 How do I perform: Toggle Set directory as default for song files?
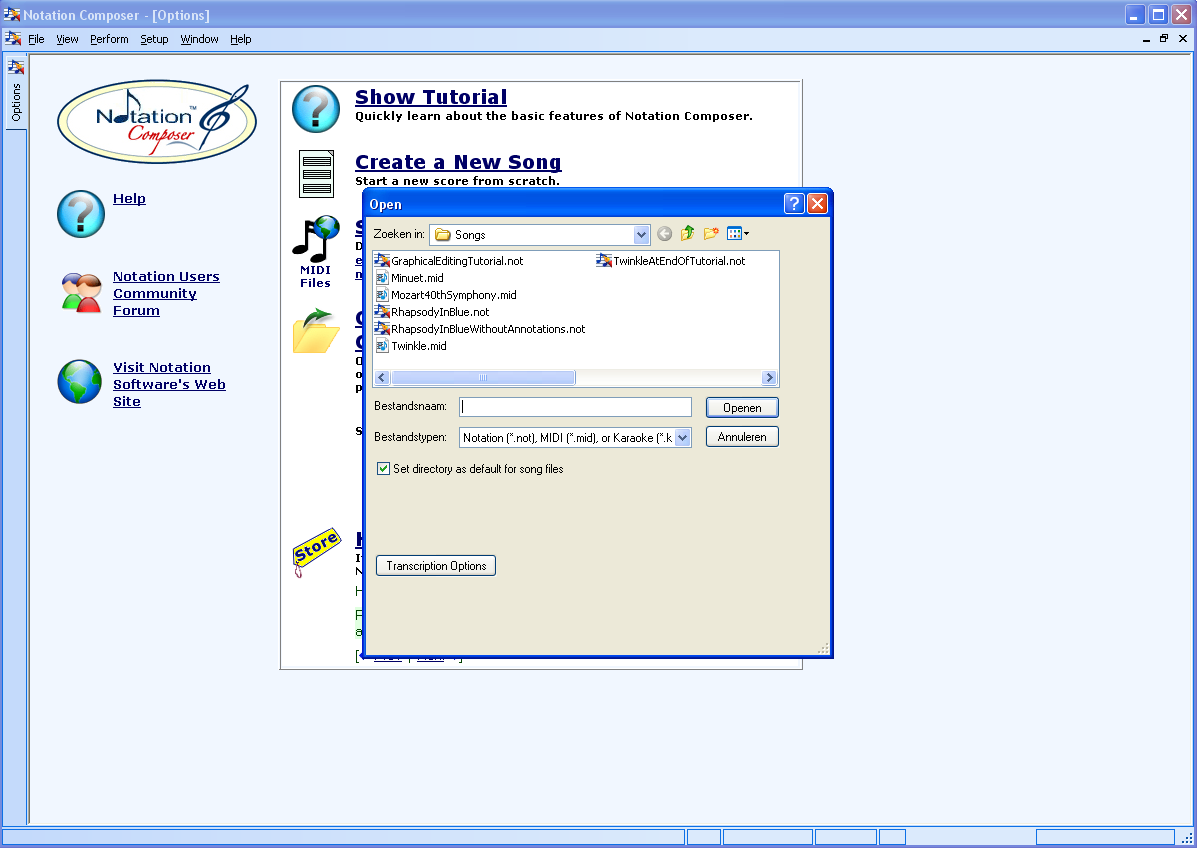click(383, 469)
